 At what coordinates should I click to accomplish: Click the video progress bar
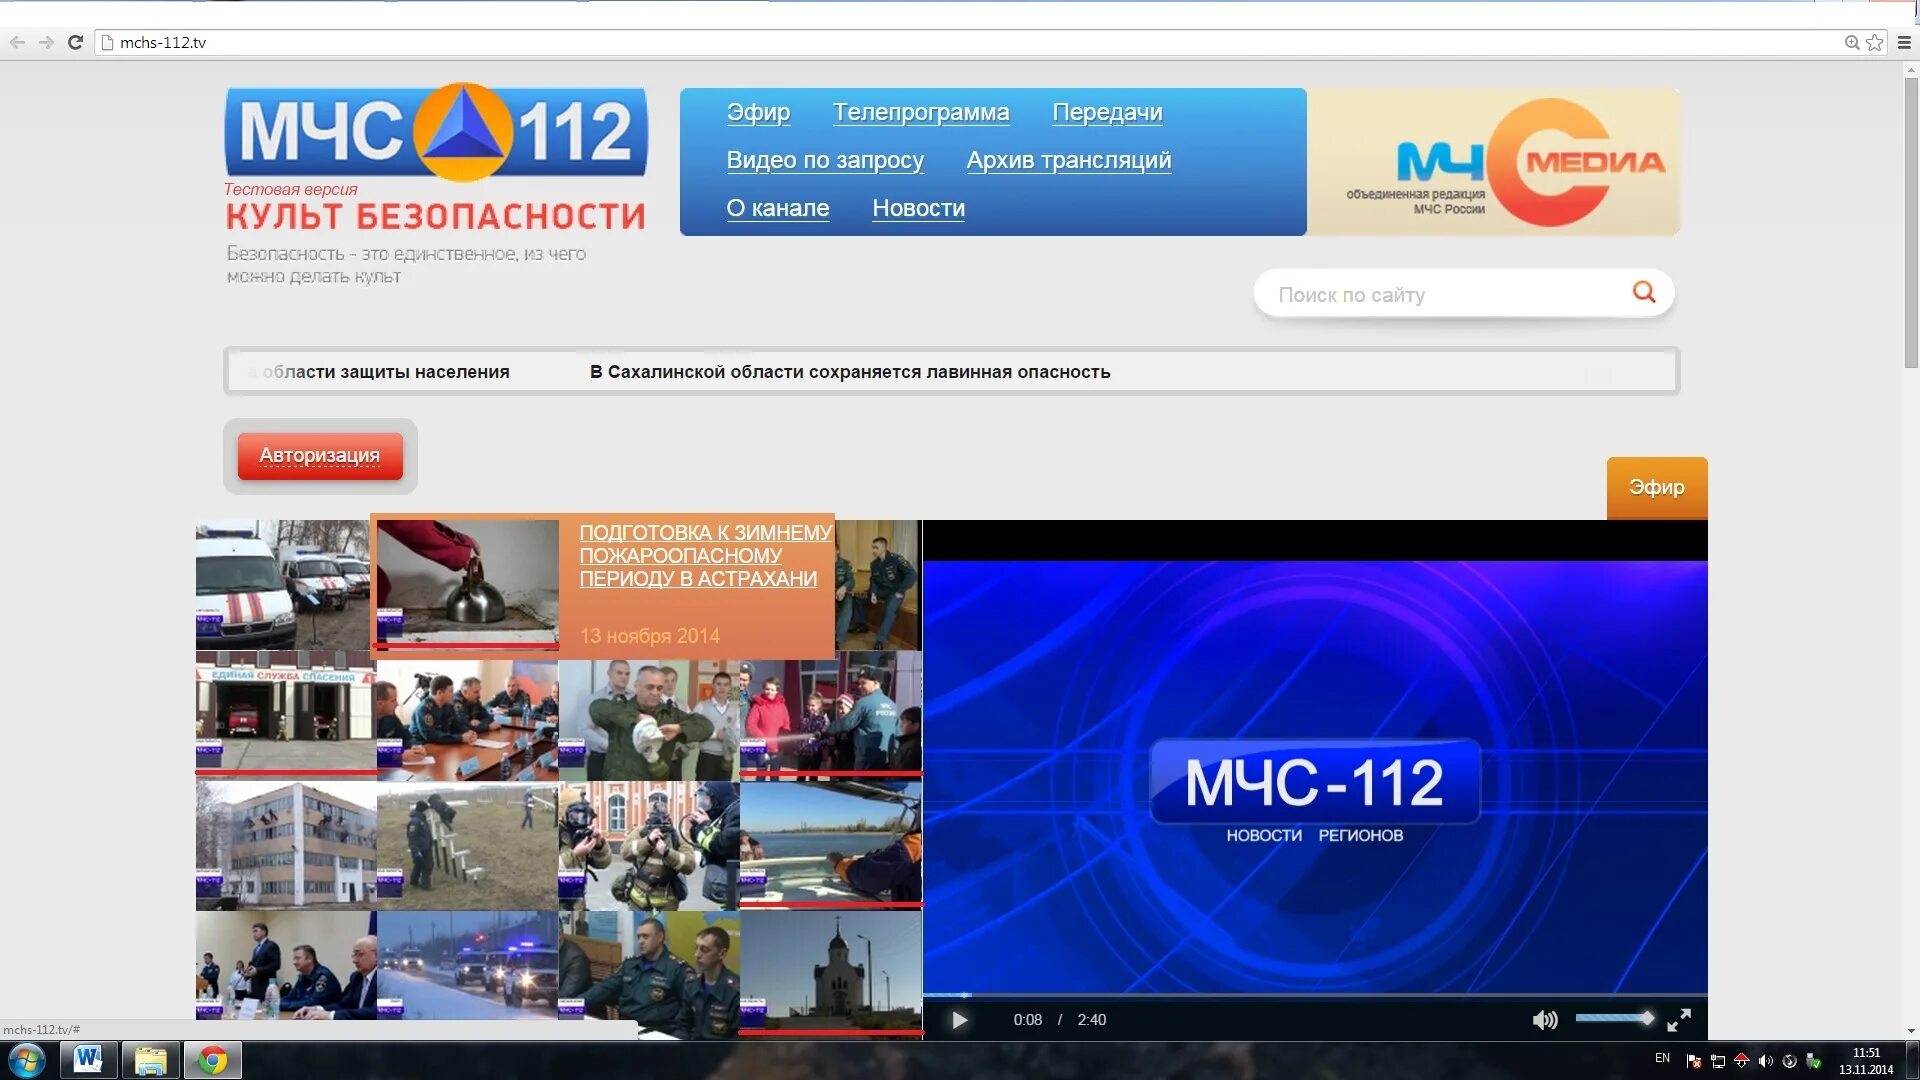[1314, 995]
